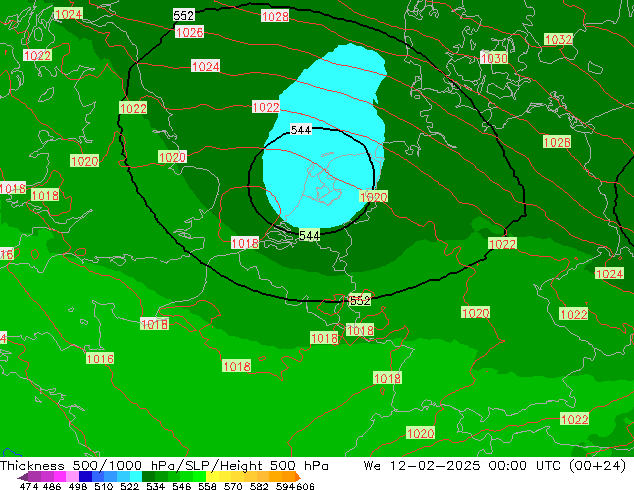Click legend value 510
The height and width of the screenshot is (490, 634).
pyautogui.click(x=104, y=486)
